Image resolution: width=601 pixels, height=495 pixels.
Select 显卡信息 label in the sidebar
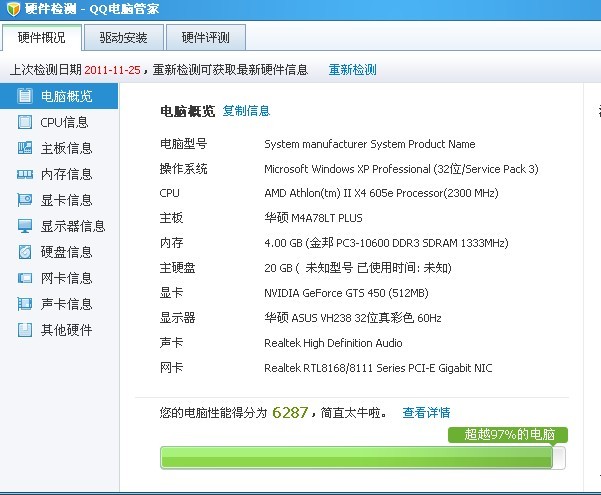pyautogui.click(x=67, y=200)
